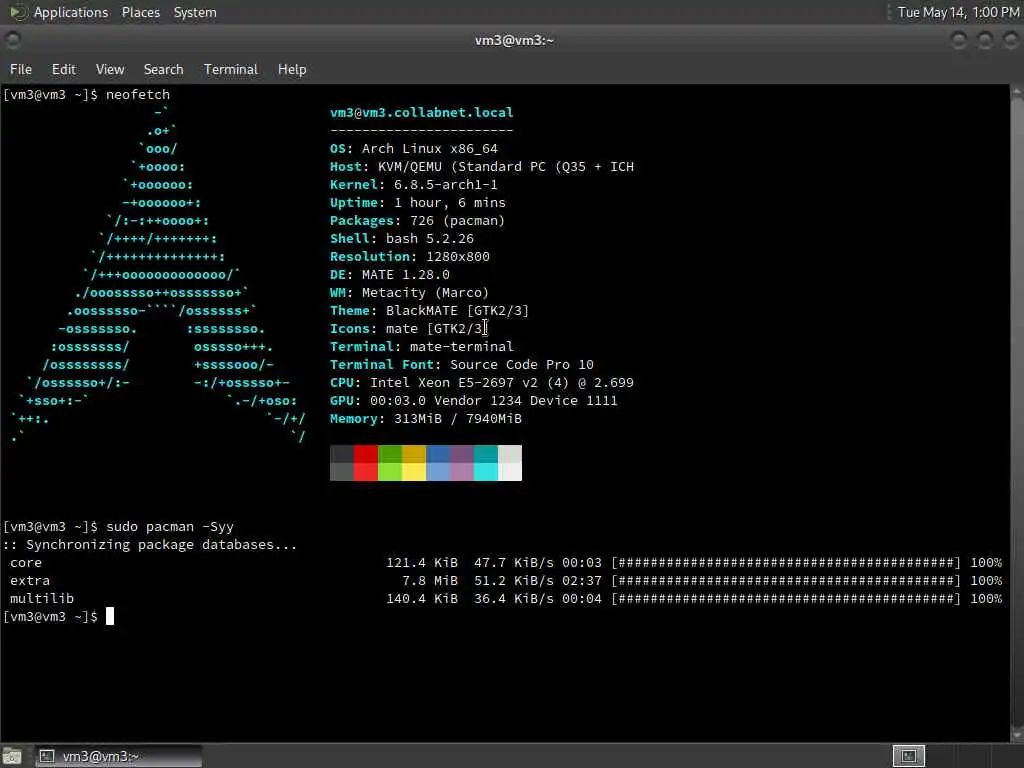Screen dimensions: 1024x768
Task: Click the window menu button left of title
Action: (x=12, y=40)
